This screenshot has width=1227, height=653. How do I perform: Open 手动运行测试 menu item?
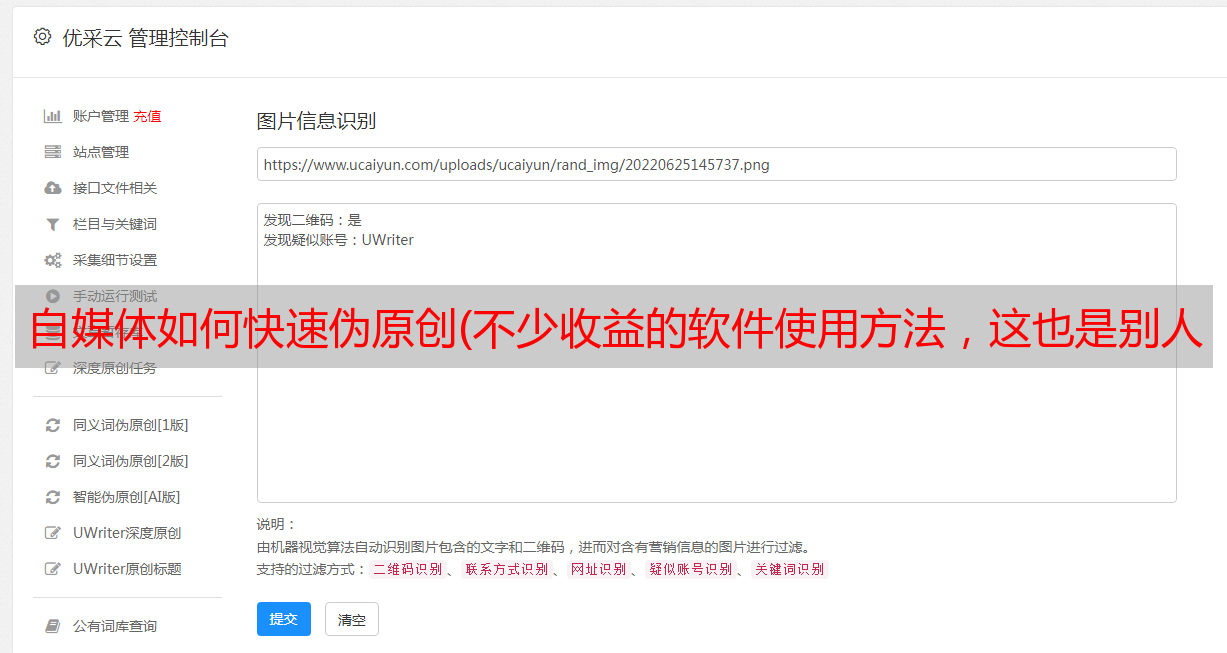(115, 296)
